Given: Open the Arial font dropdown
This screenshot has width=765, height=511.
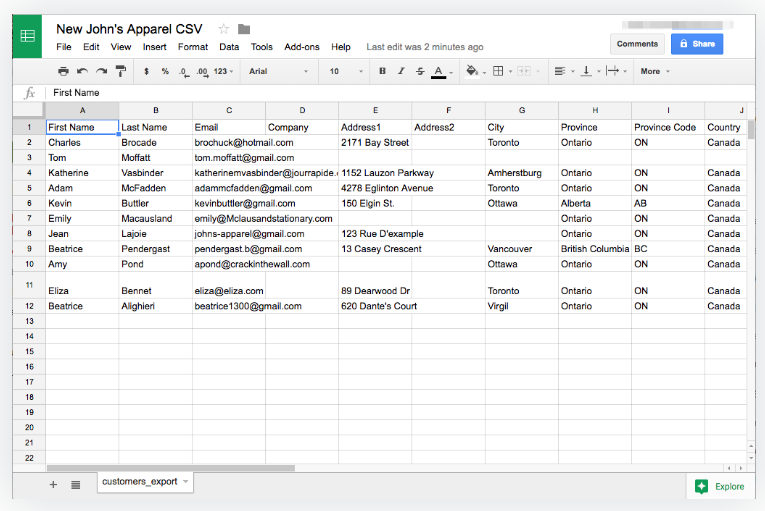Looking at the screenshot, I should [278, 71].
